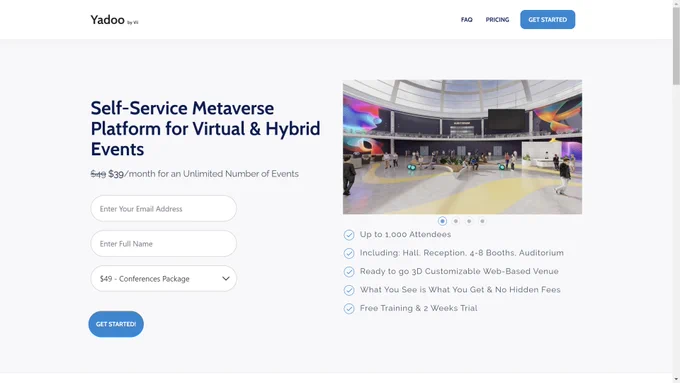Click the chevron arrow on package selector
This screenshot has height=383, width=680.
(x=226, y=278)
